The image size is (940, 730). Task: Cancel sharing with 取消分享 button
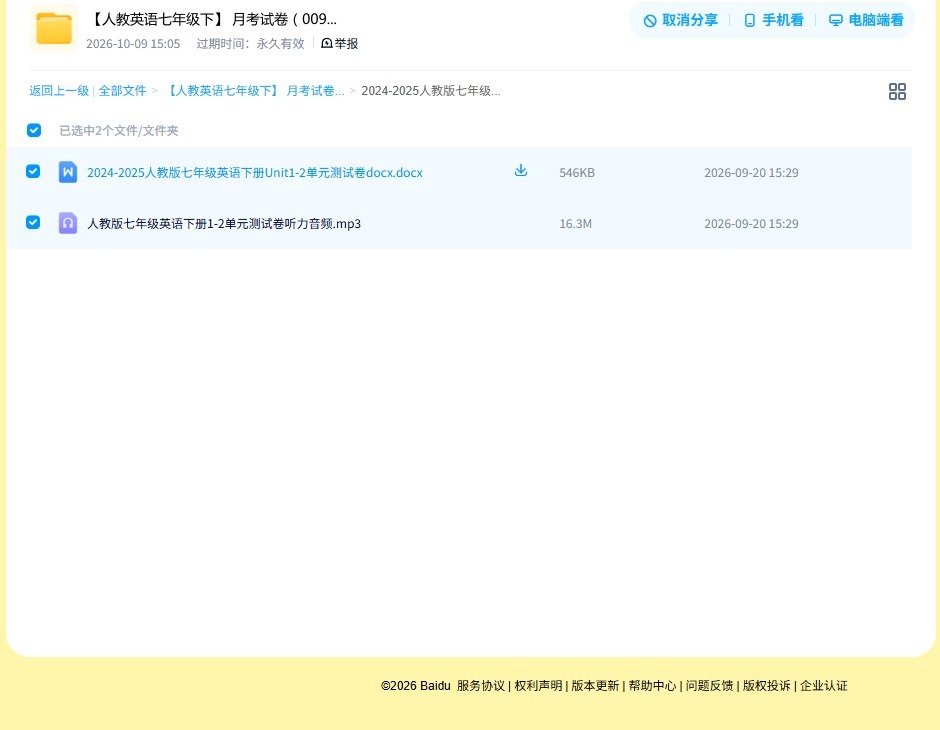[x=680, y=20]
